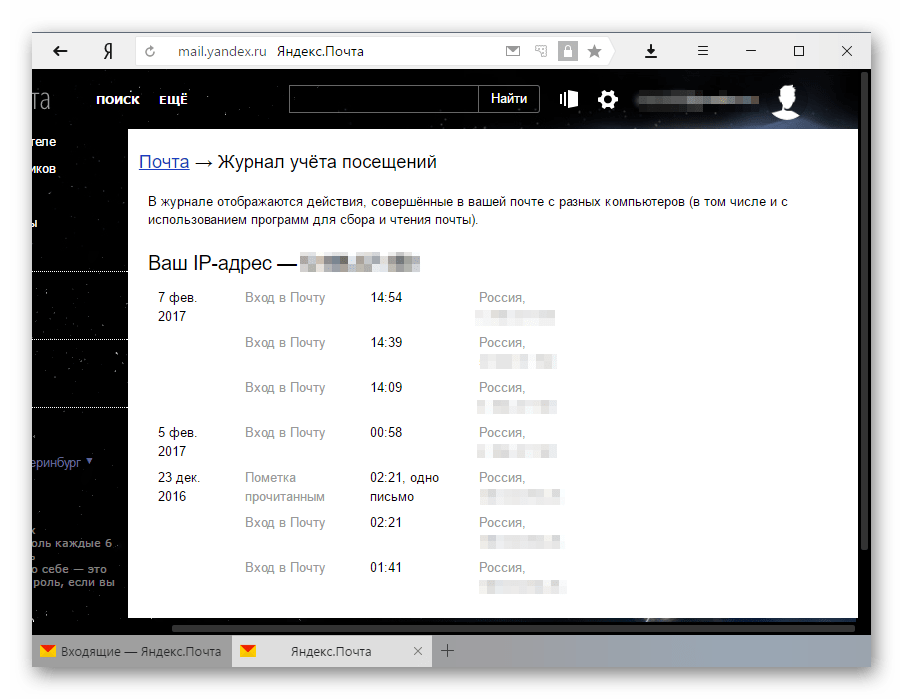Reload the page with the refresh icon
The height and width of the screenshot is (699, 903).
tap(151, 52)
